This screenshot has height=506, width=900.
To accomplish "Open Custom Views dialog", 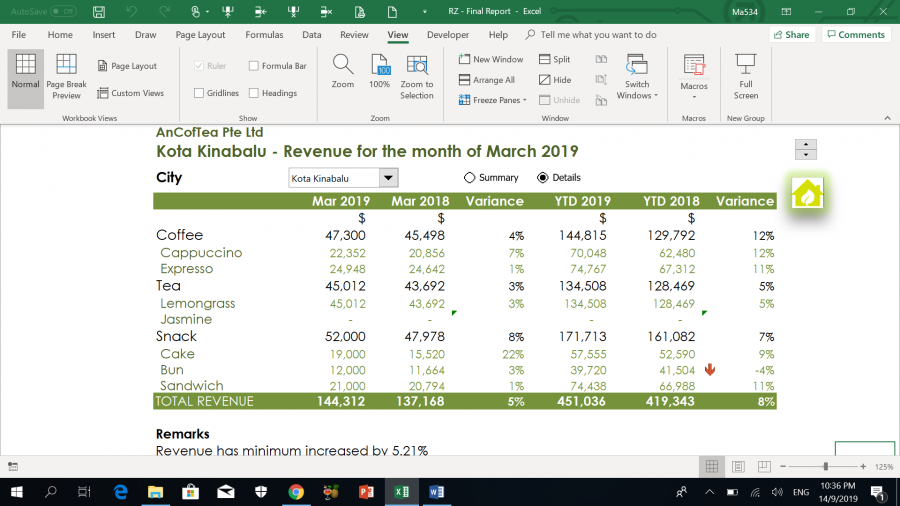I will pos(131,93).
